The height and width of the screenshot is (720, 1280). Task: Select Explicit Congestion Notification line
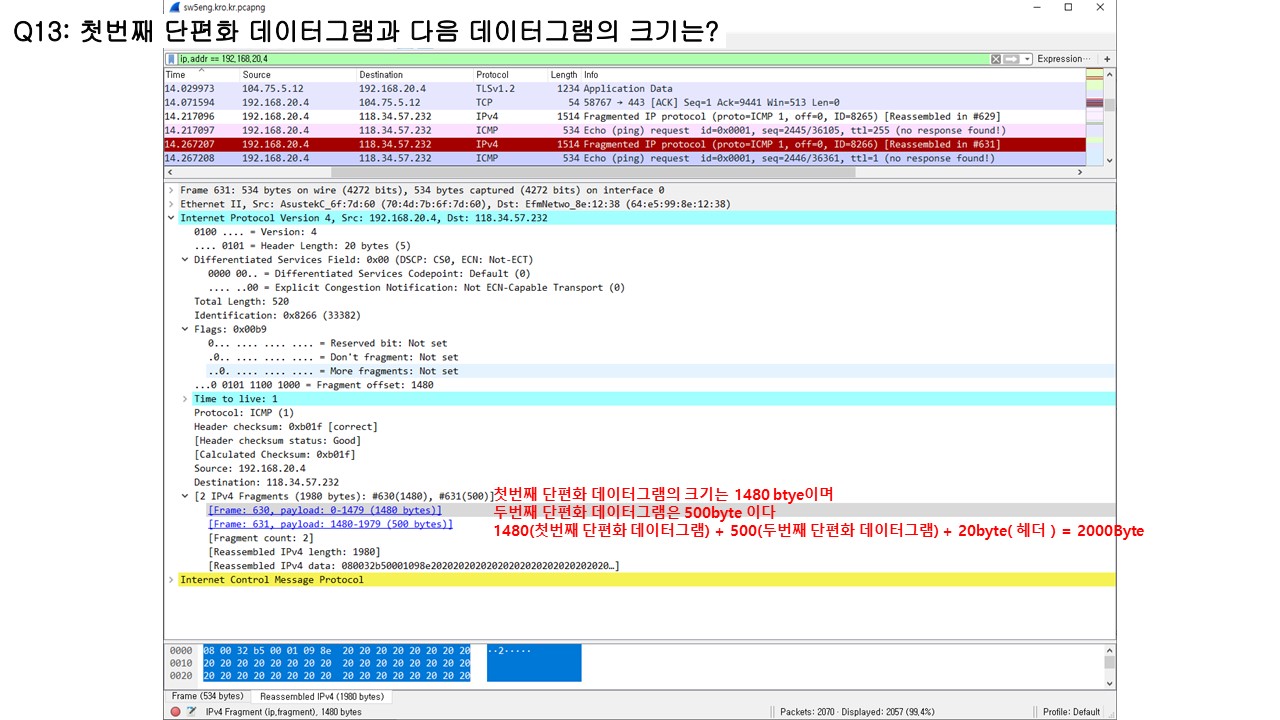(x=416, y=287)
